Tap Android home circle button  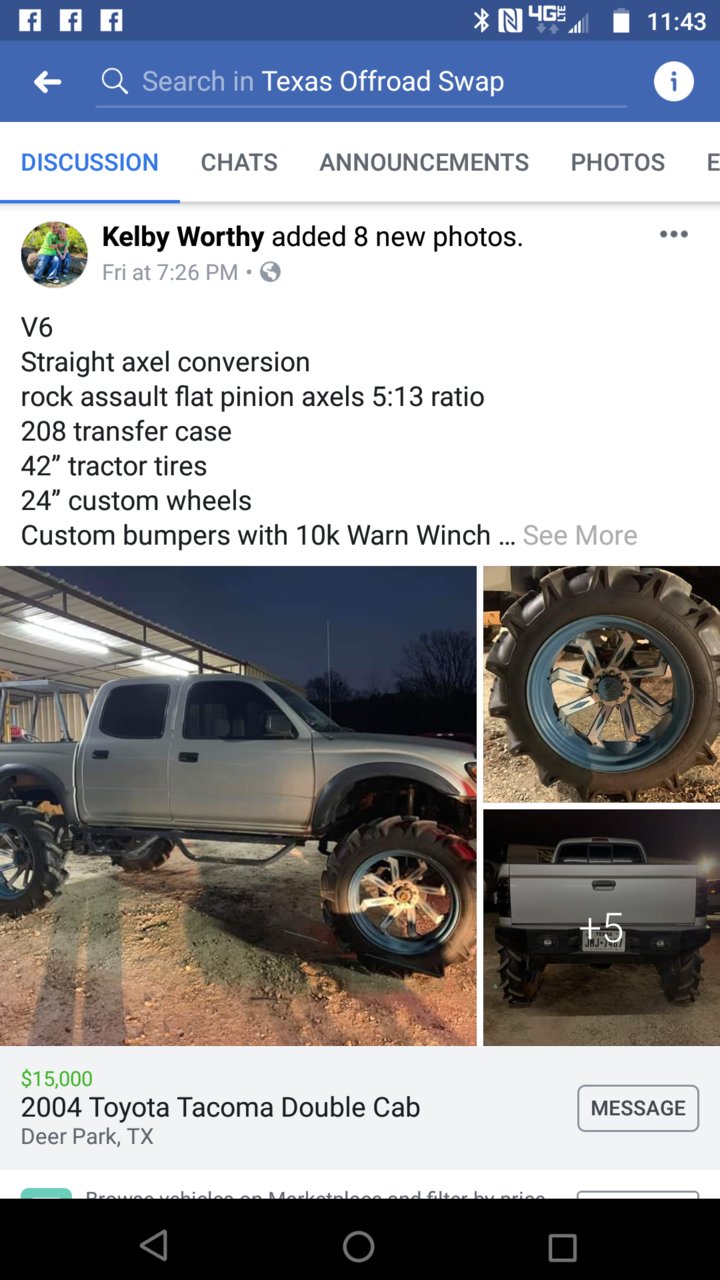pyautogui.click(x=359, y=1246)
